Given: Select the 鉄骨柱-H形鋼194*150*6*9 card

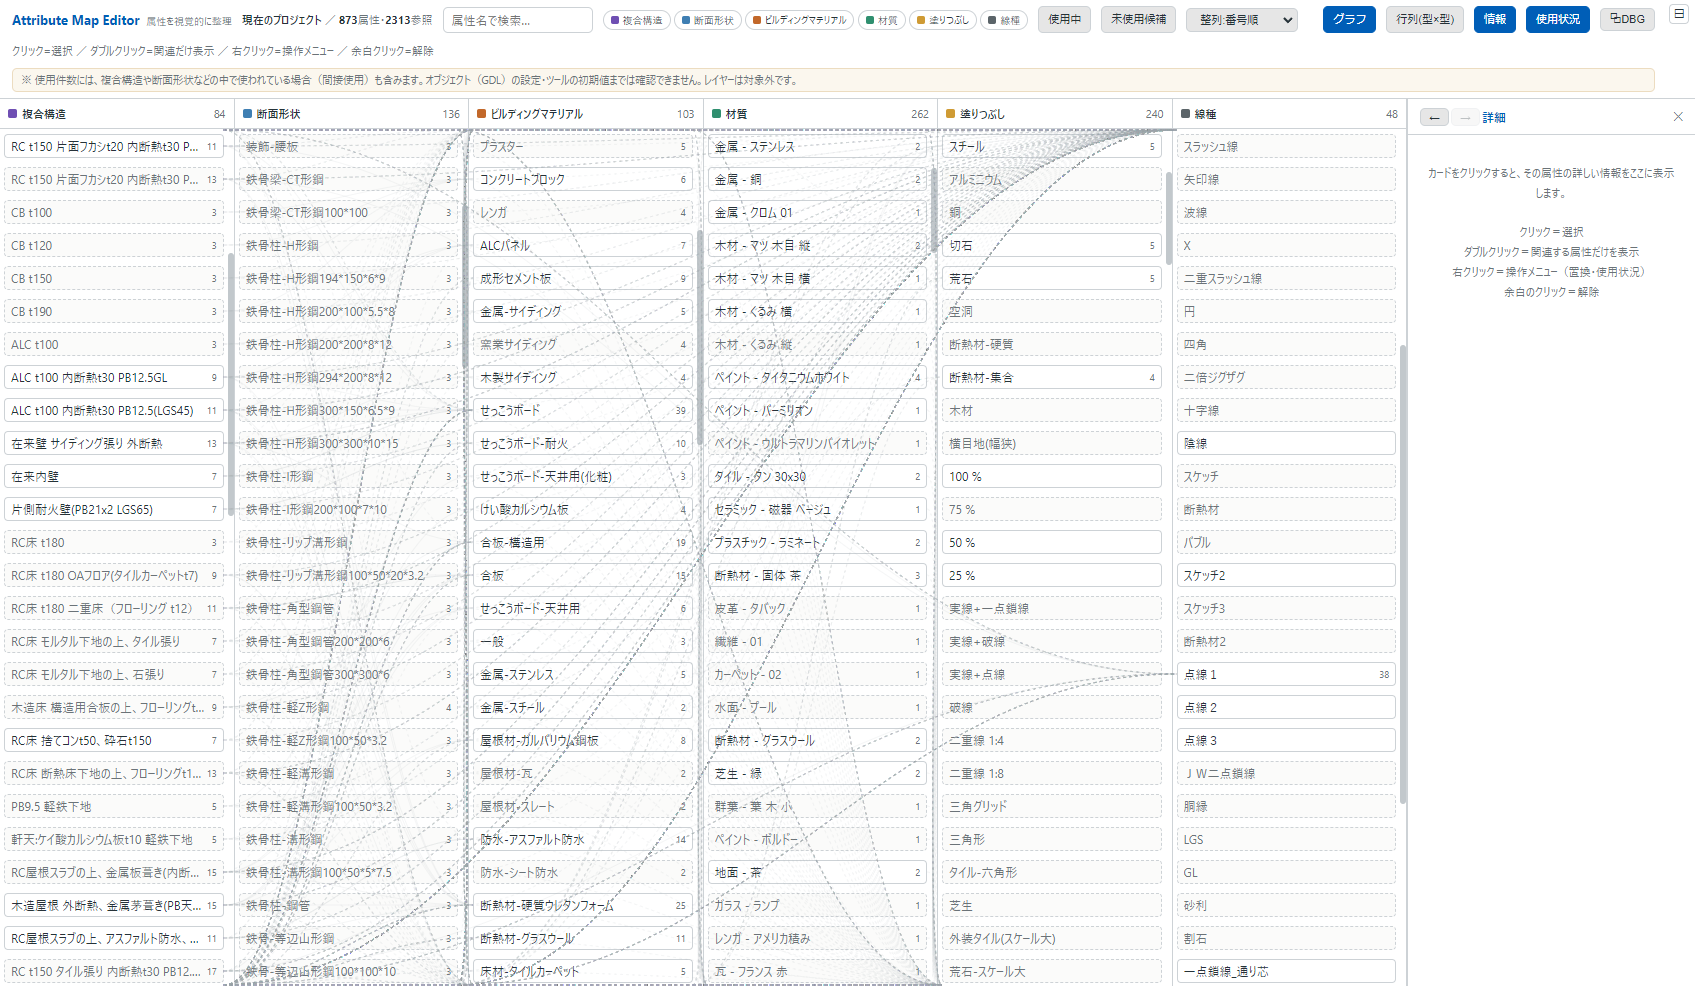Looking at the screenshot, I should [x=349, y=279].
